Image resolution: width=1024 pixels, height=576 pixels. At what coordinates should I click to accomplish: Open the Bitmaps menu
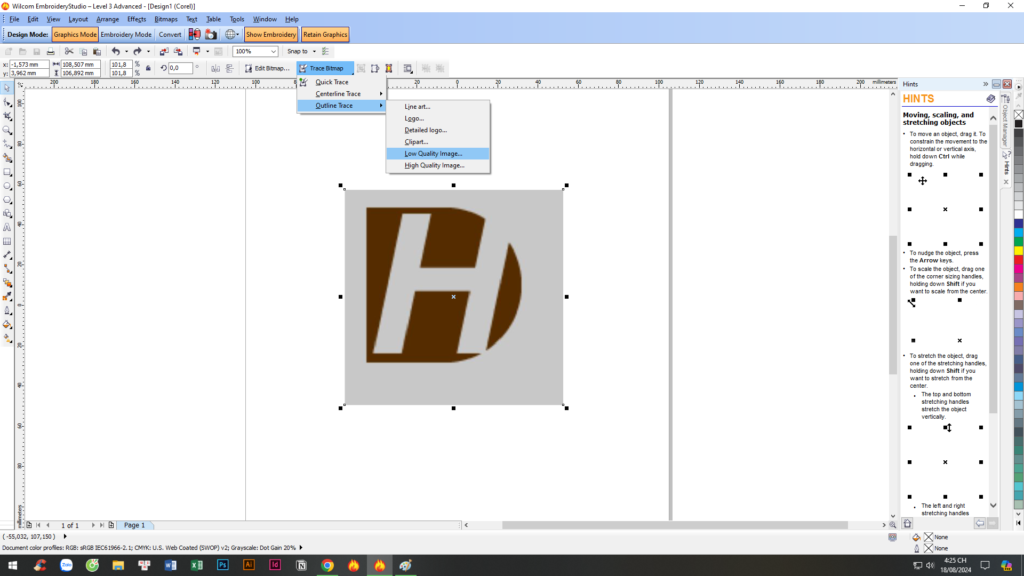(166, 19)
